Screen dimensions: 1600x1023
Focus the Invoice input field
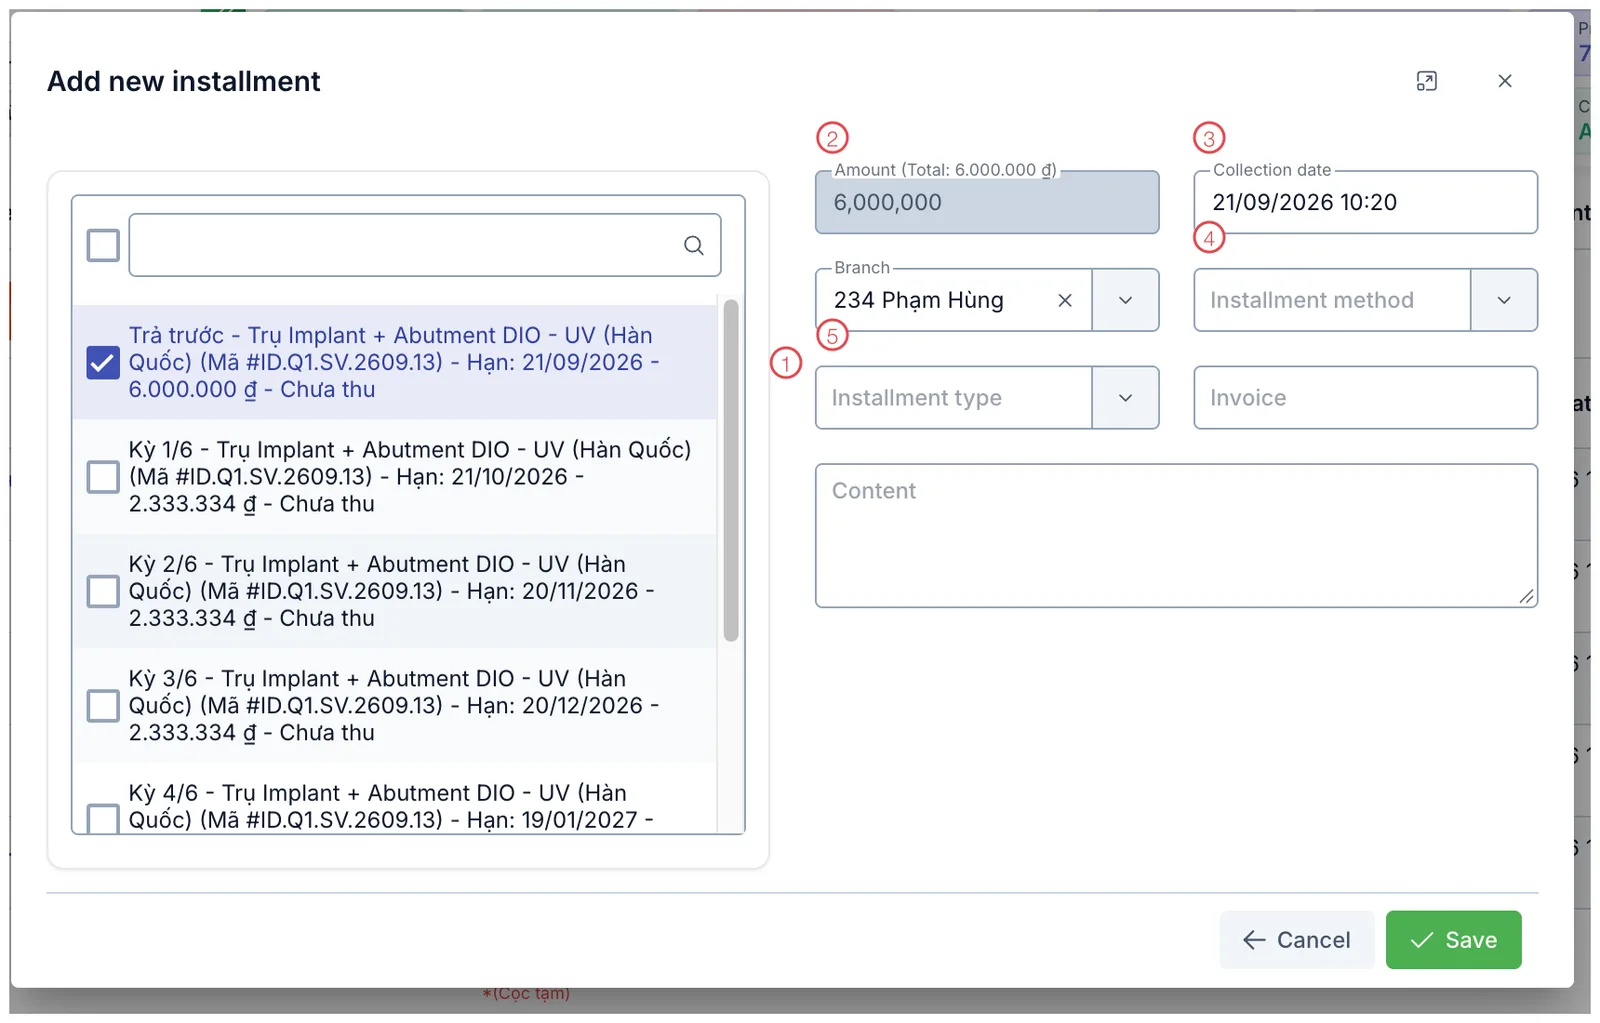click(1365, 398)
